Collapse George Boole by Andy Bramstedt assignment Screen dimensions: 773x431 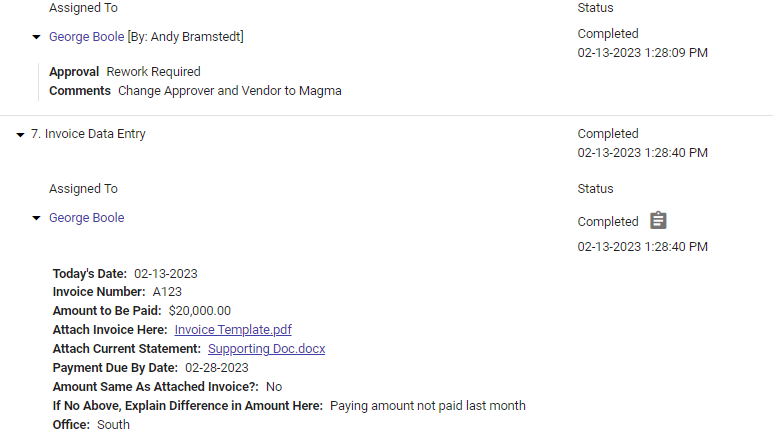(37, 38)
